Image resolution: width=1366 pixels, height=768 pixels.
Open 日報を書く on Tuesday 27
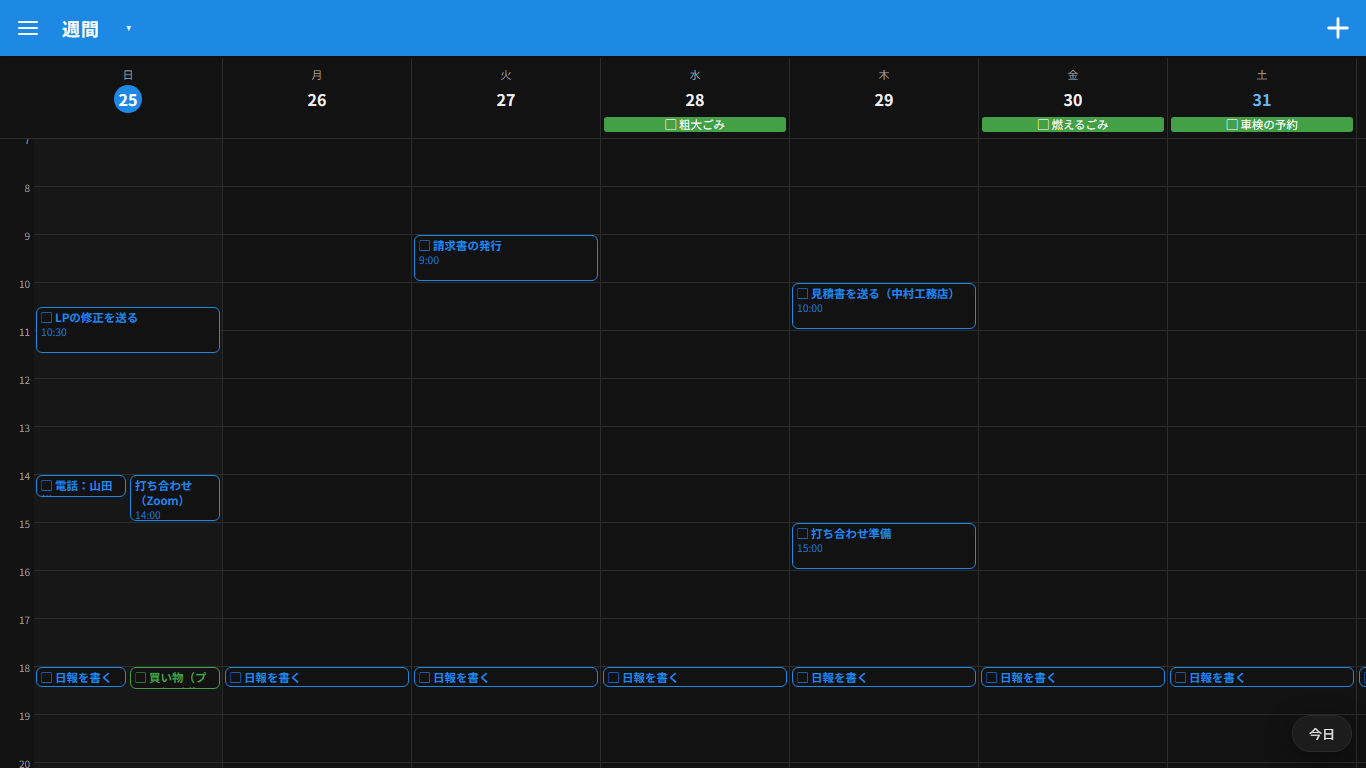pyautogui.click(x=506, y=677)
